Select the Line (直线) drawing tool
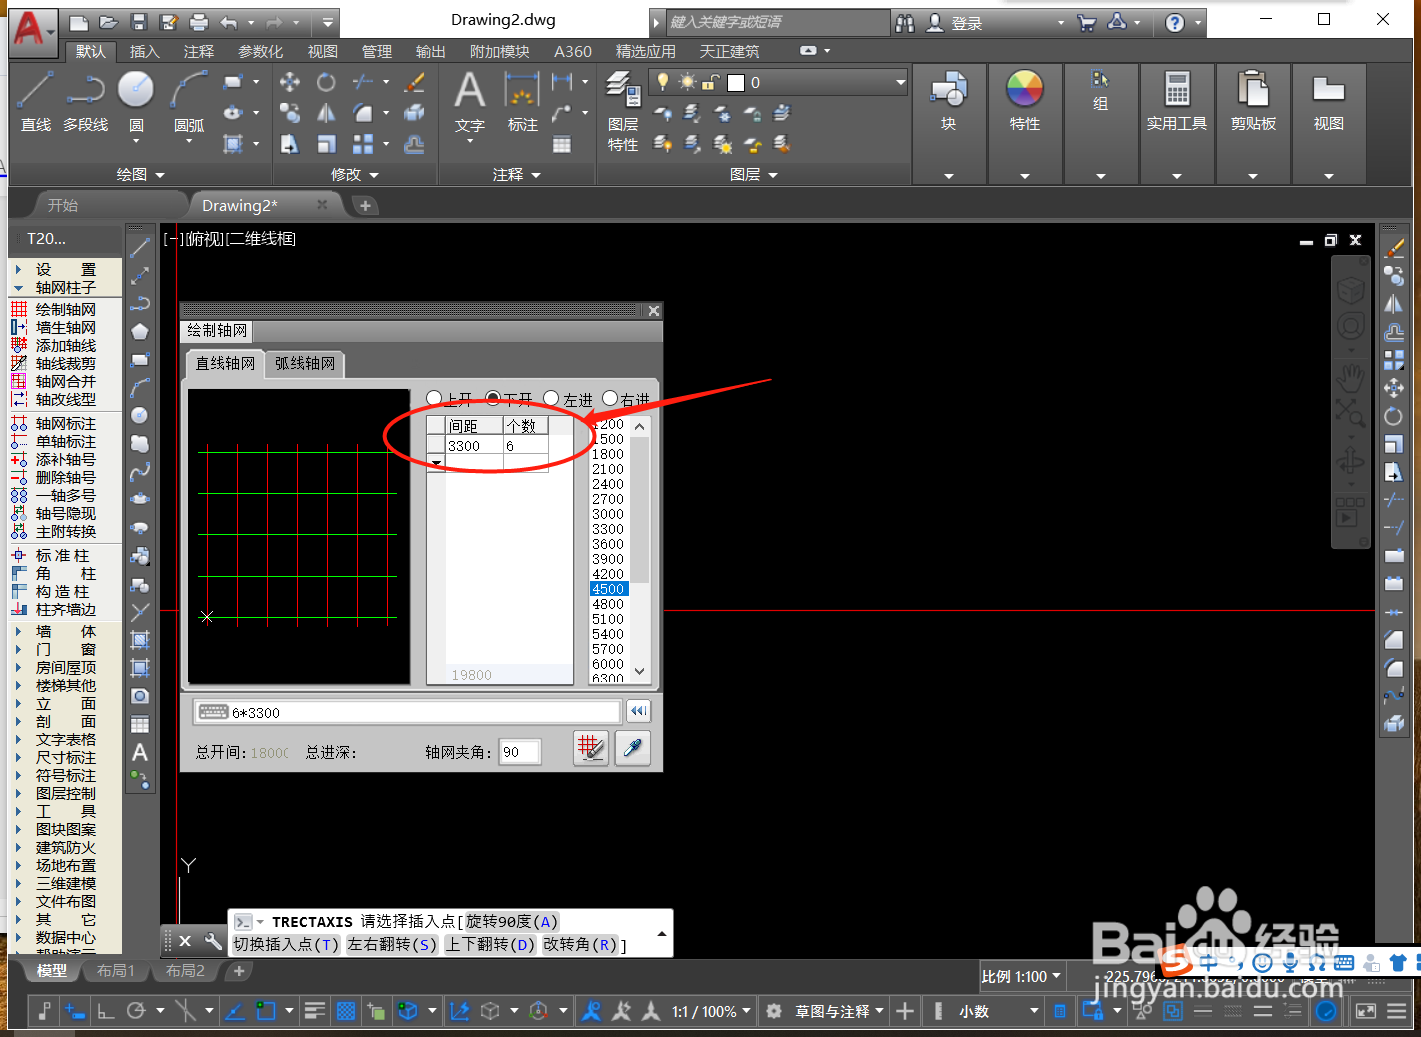Image resolution: width=1421 pixels, height=1037 pixels. click(35, 101)
